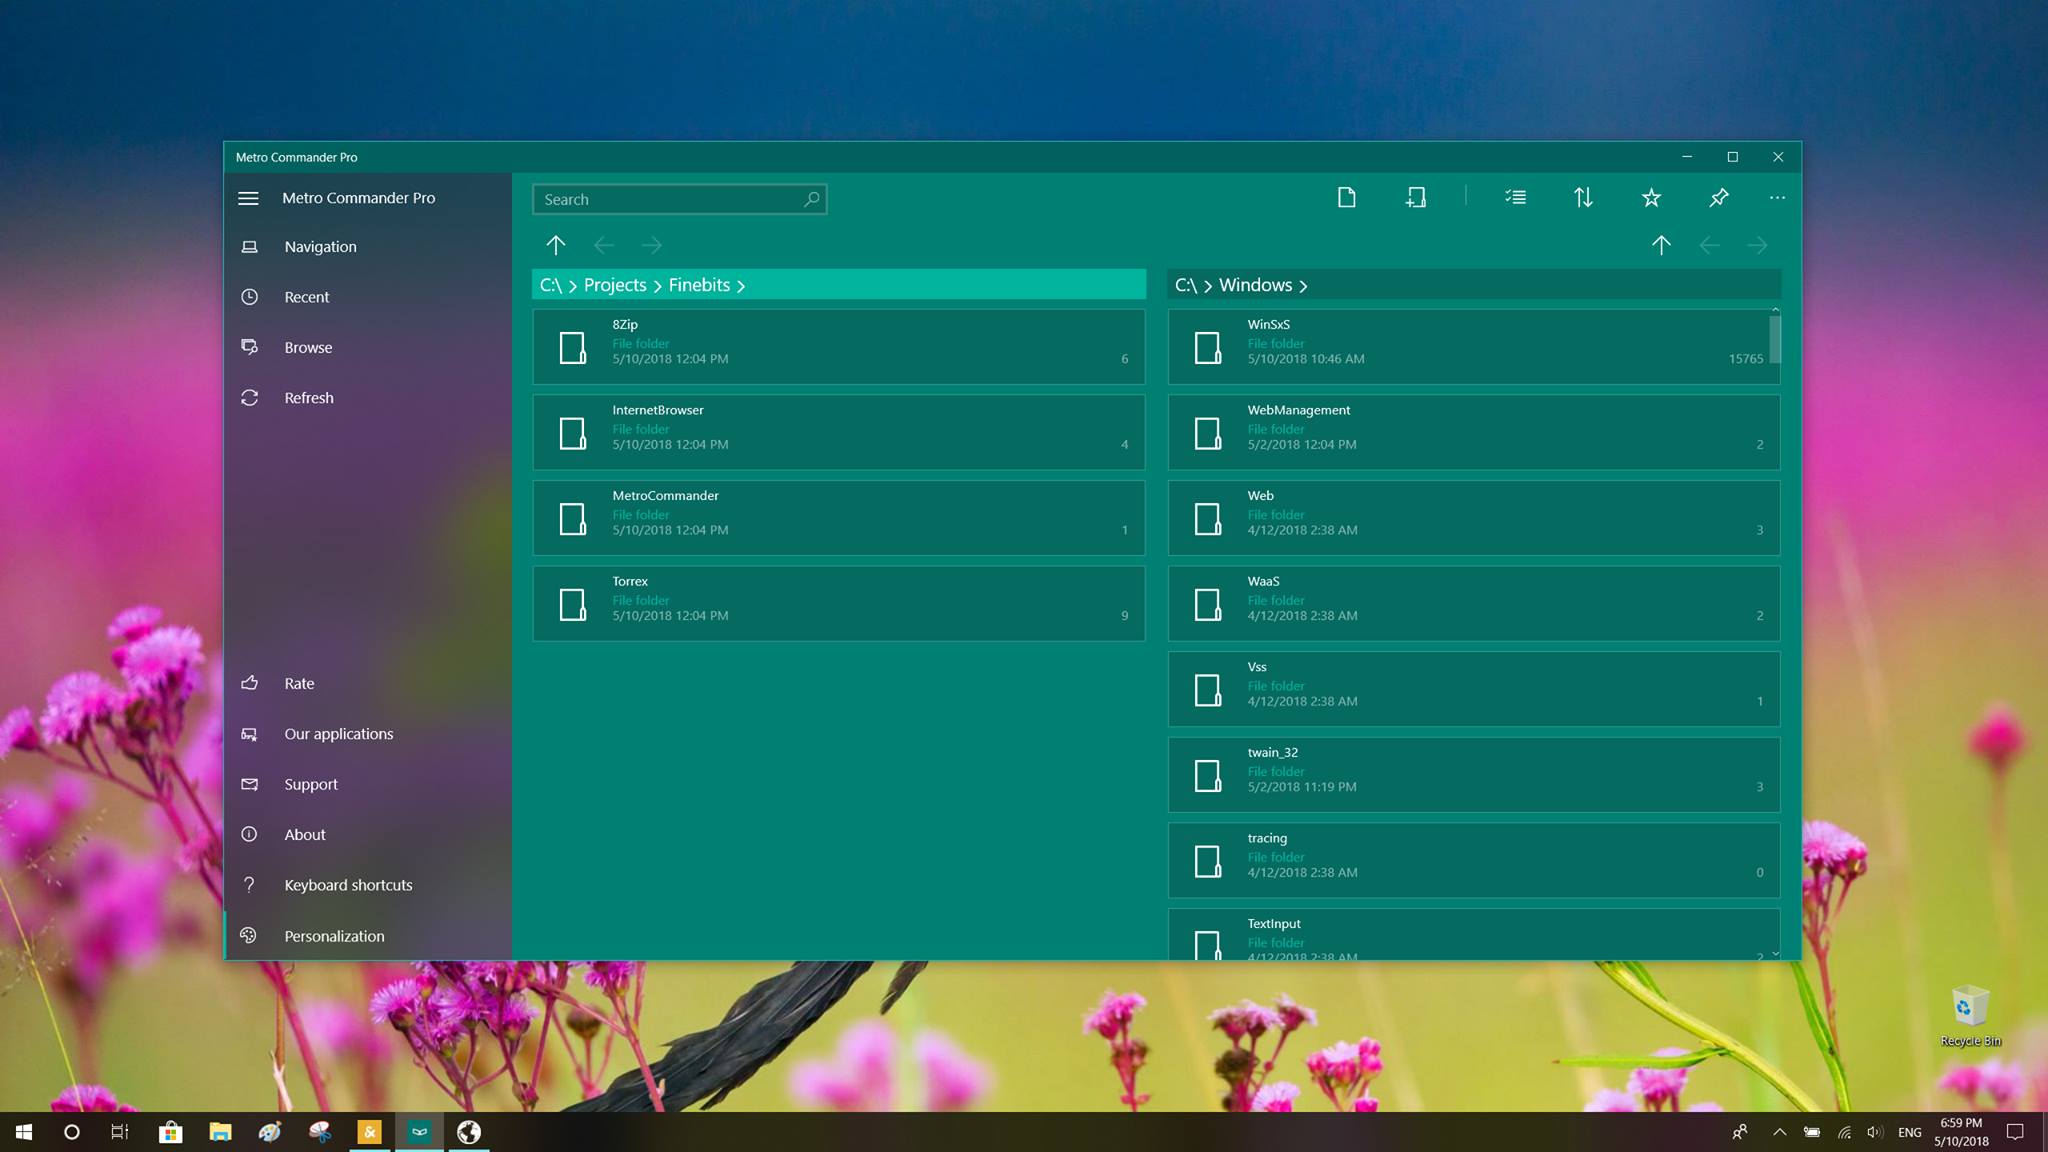Select the 8Zip folder

[x=839, y=346]
